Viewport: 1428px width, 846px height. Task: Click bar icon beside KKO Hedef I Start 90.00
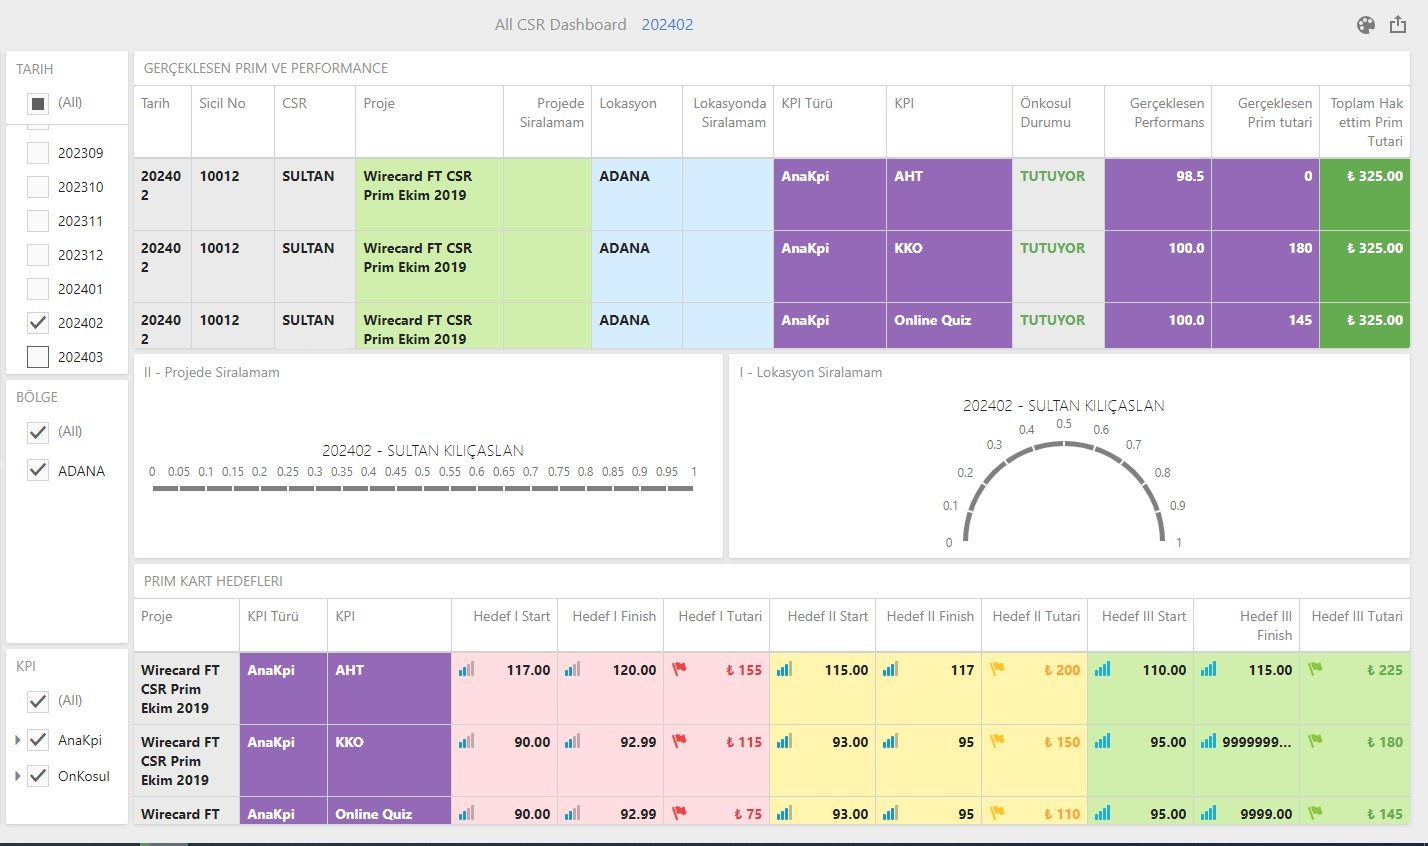(466, 742)
